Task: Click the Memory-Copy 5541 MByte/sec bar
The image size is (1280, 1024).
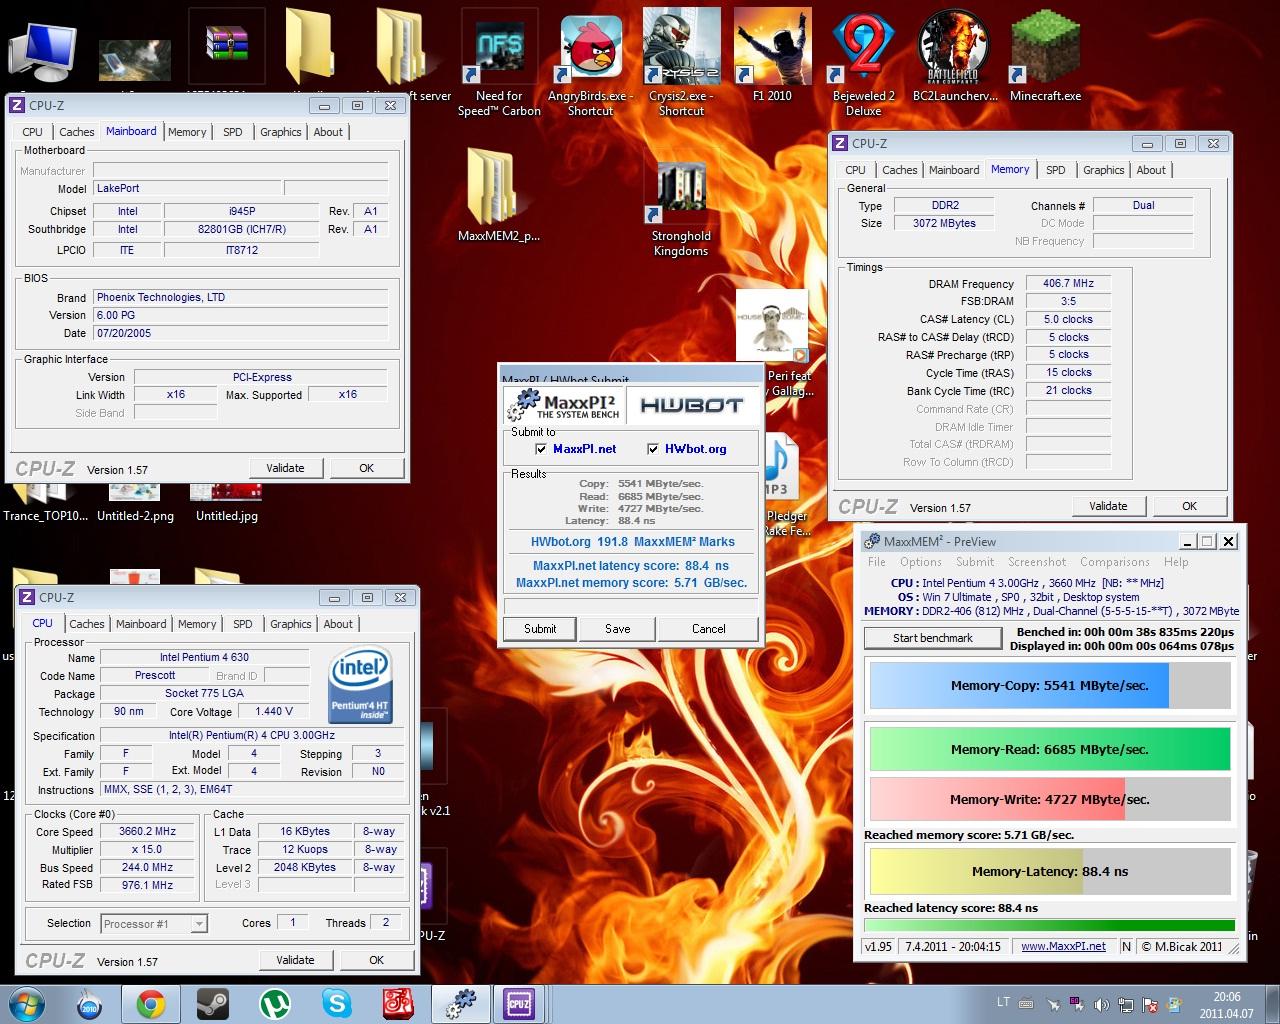Action: coord(1050,686)
